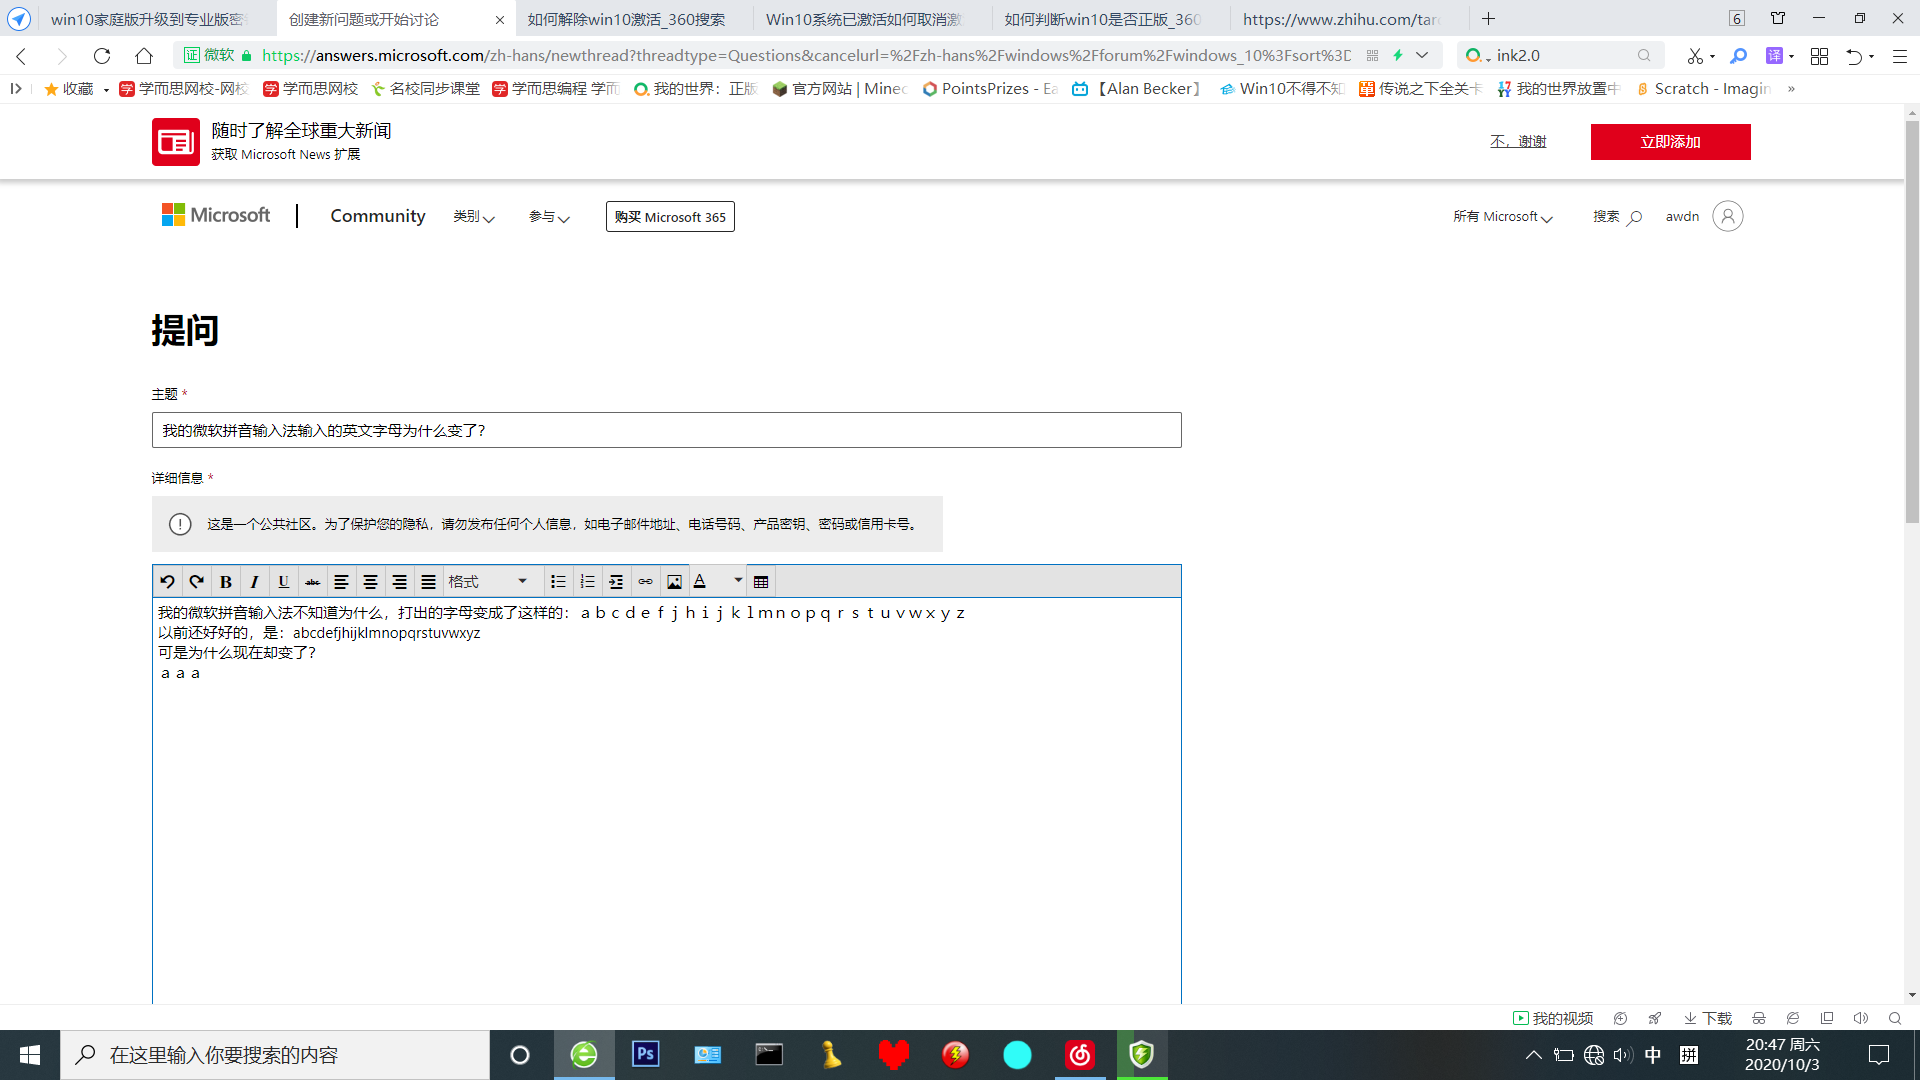The width and height of the screenshot is (1920, 1080).
Task: Click the font color A swatch
Action: [x=700, y=582]
